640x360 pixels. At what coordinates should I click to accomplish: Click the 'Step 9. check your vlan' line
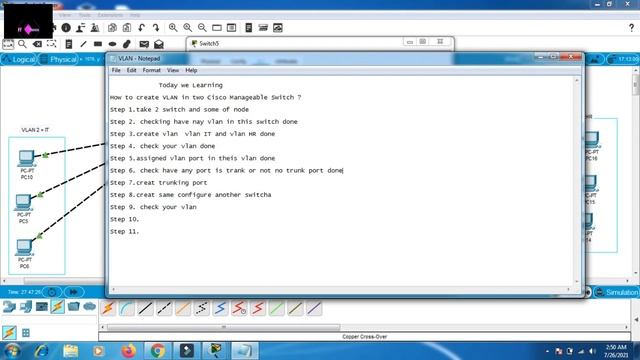coord(153,207)
